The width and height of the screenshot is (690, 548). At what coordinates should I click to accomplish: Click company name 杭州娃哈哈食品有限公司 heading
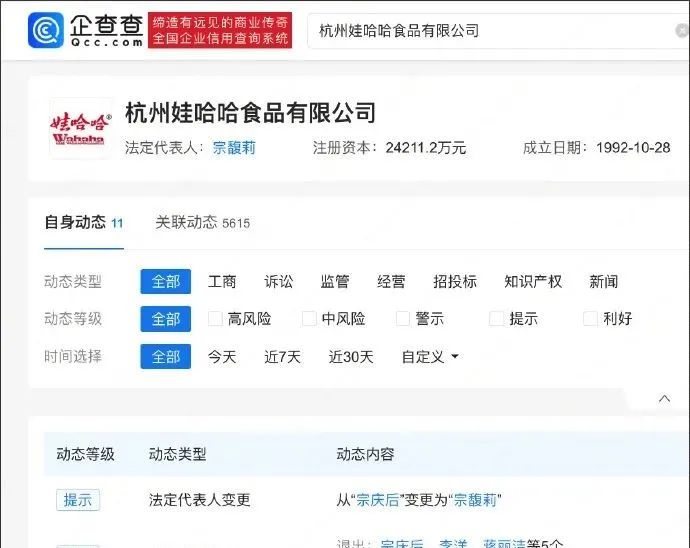coord(250,113)
